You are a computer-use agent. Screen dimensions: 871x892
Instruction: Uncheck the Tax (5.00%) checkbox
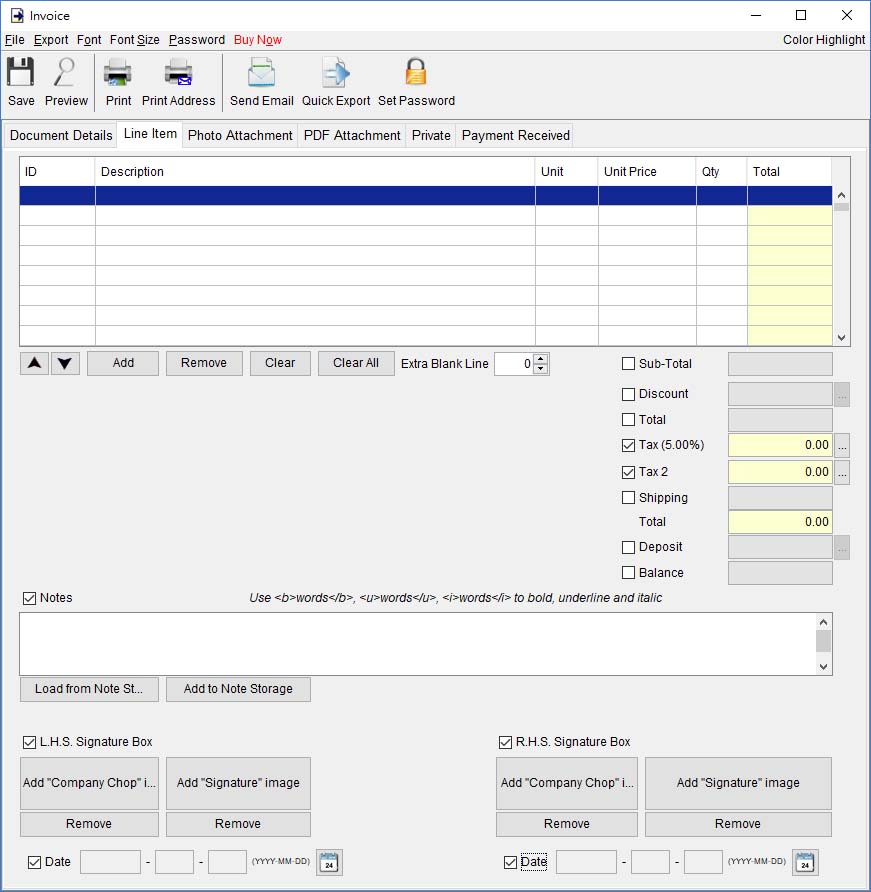[628, 445]
